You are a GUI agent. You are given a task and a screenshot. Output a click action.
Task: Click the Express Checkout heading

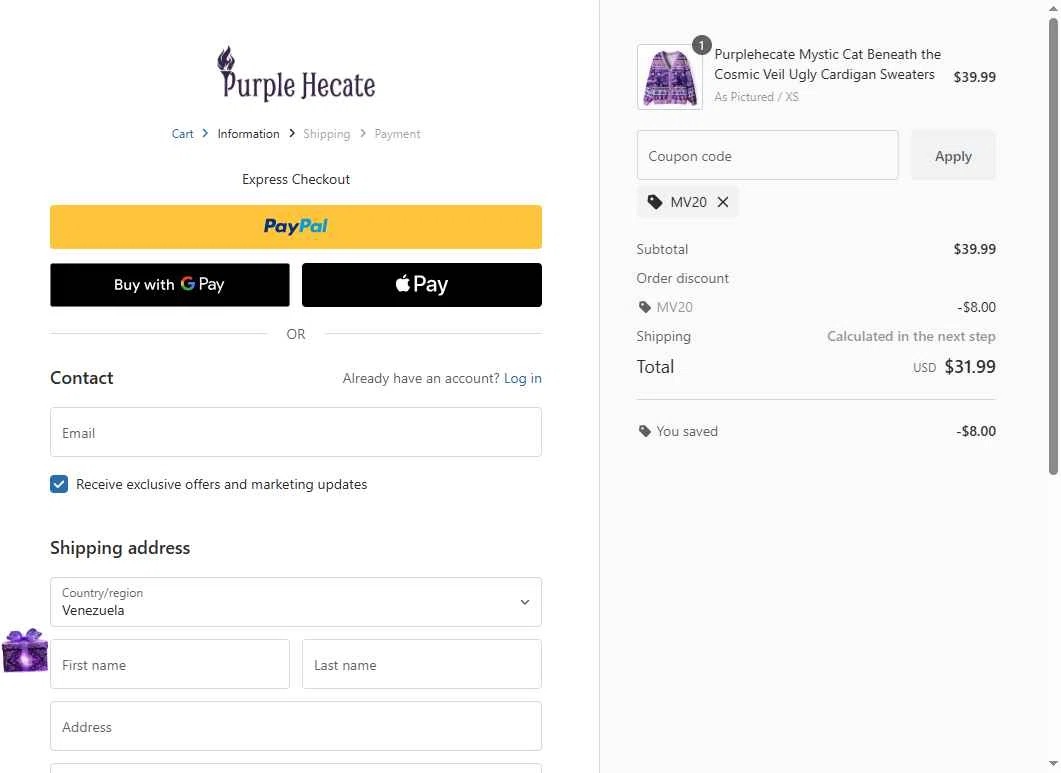tap(296, 179)
